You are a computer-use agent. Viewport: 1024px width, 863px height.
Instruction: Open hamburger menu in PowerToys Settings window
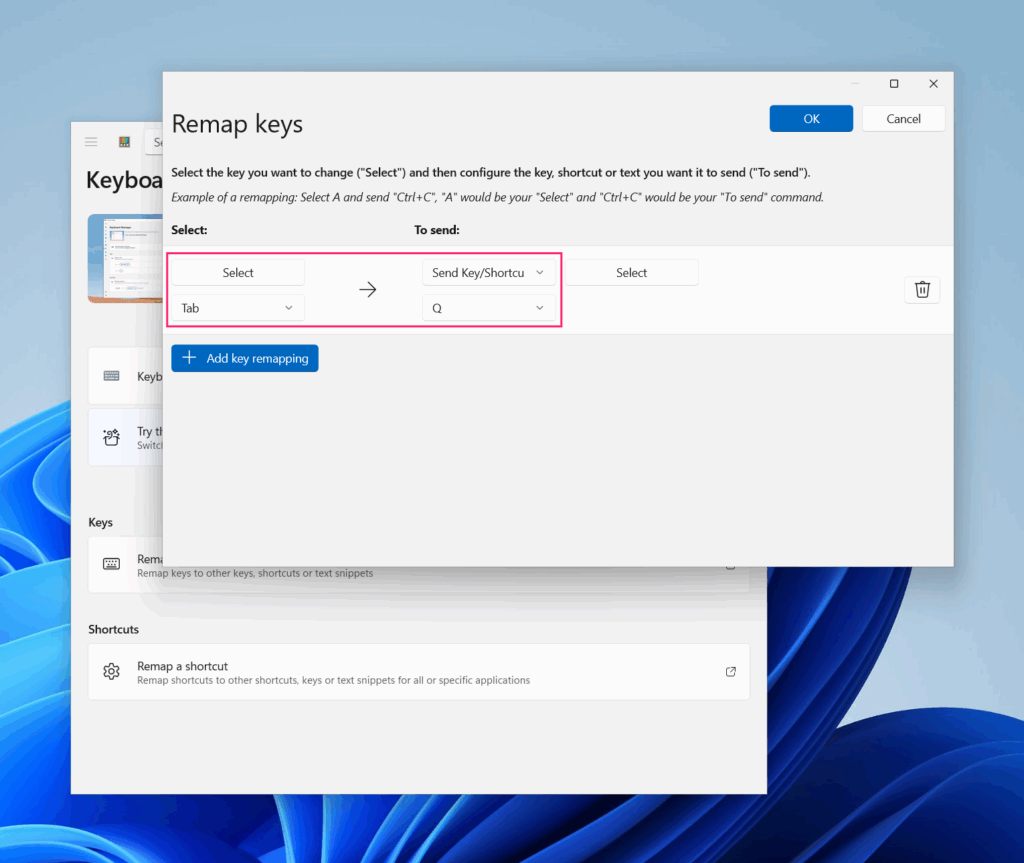[91, 142]
